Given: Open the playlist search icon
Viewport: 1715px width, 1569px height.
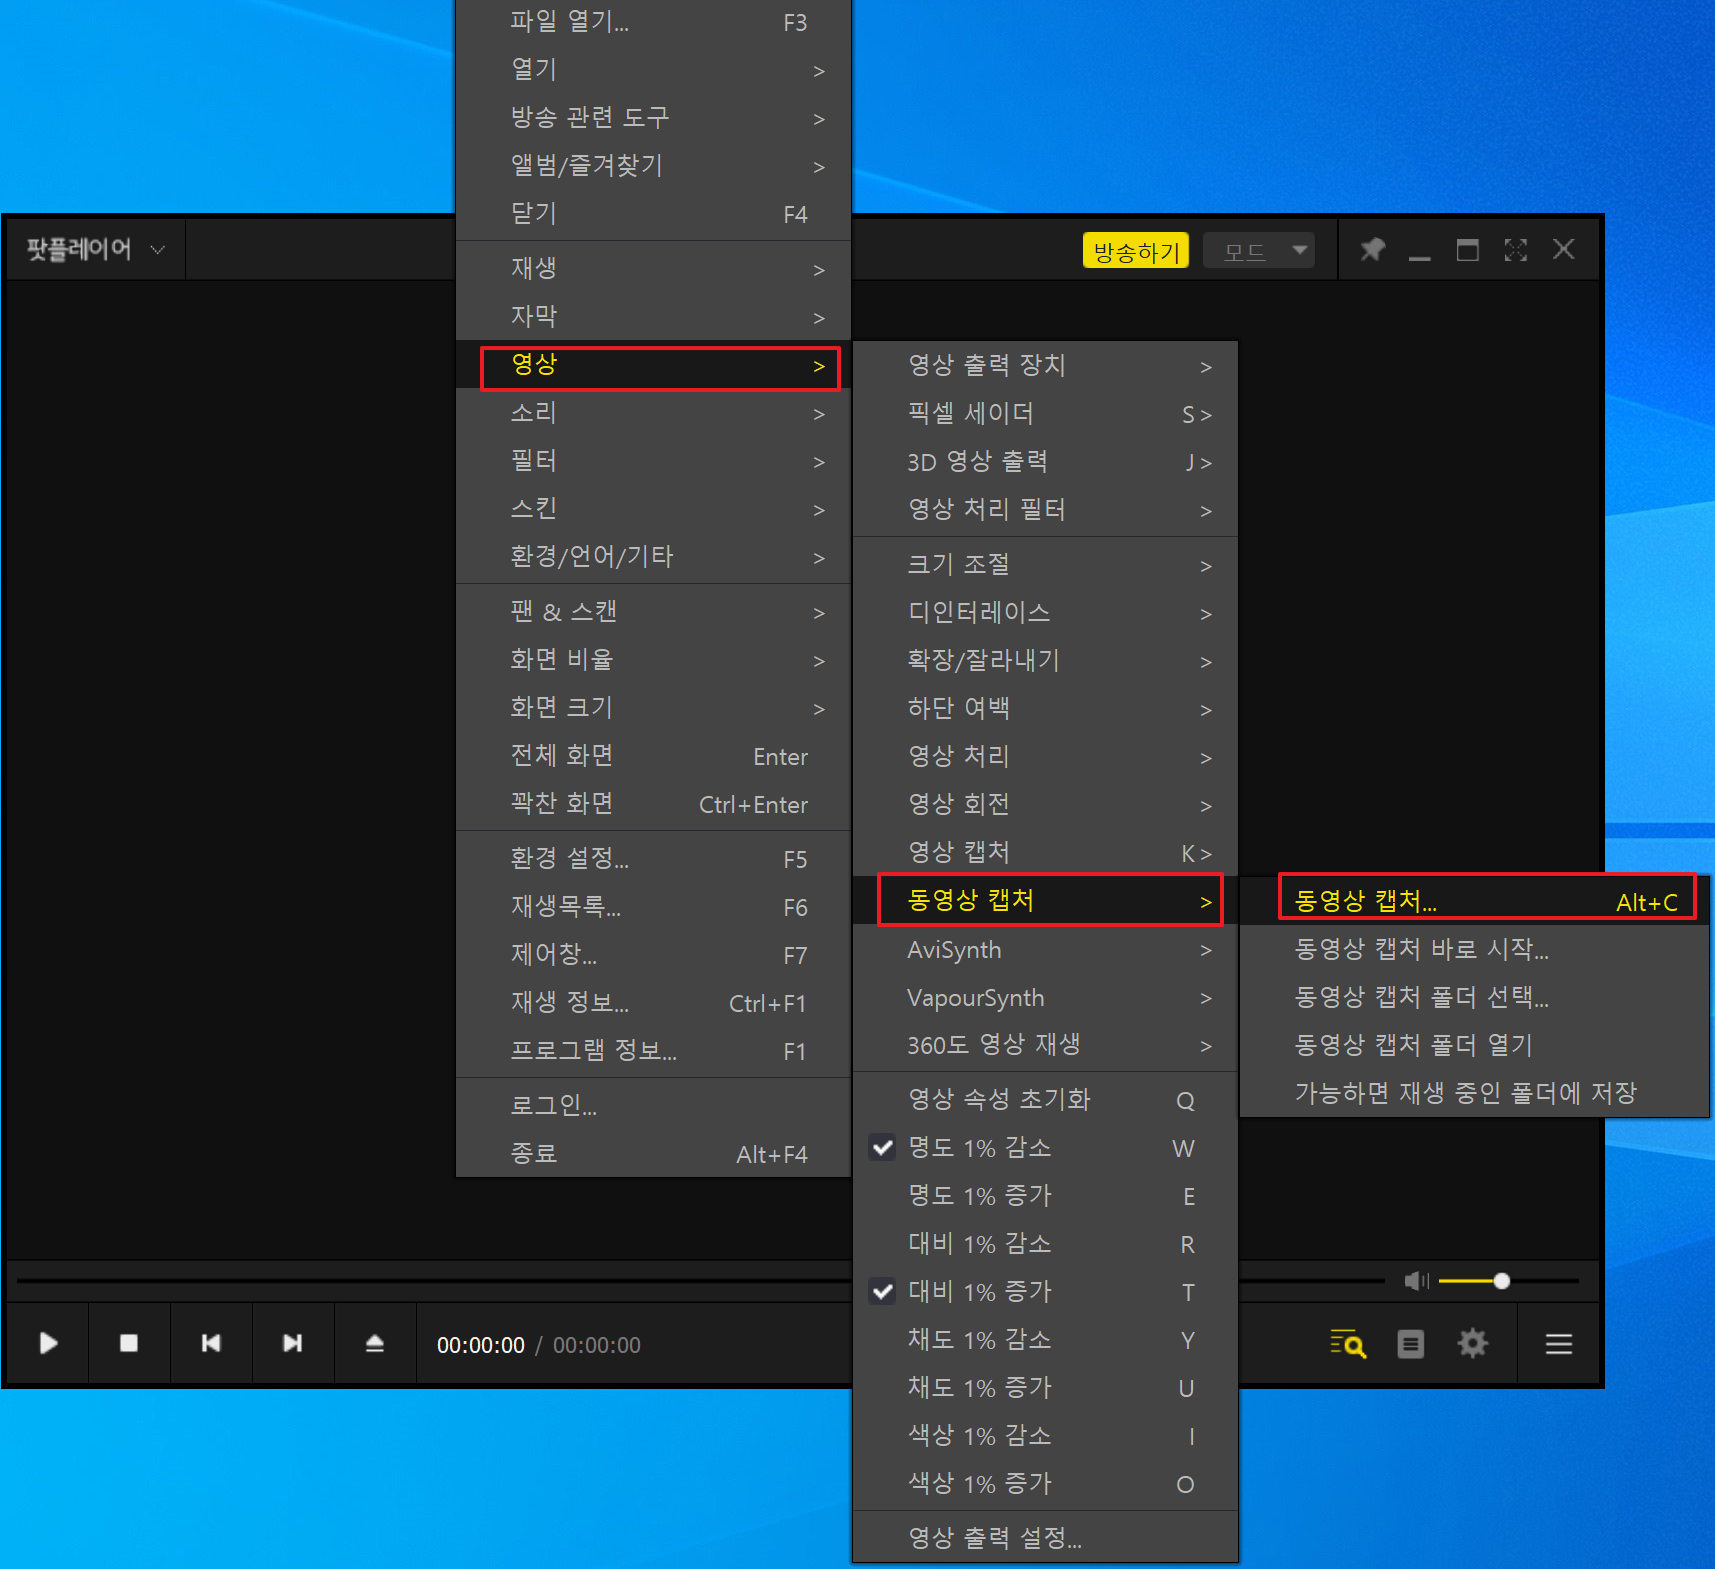Looking at the screenshot, I should (x=1348, y=1344).
